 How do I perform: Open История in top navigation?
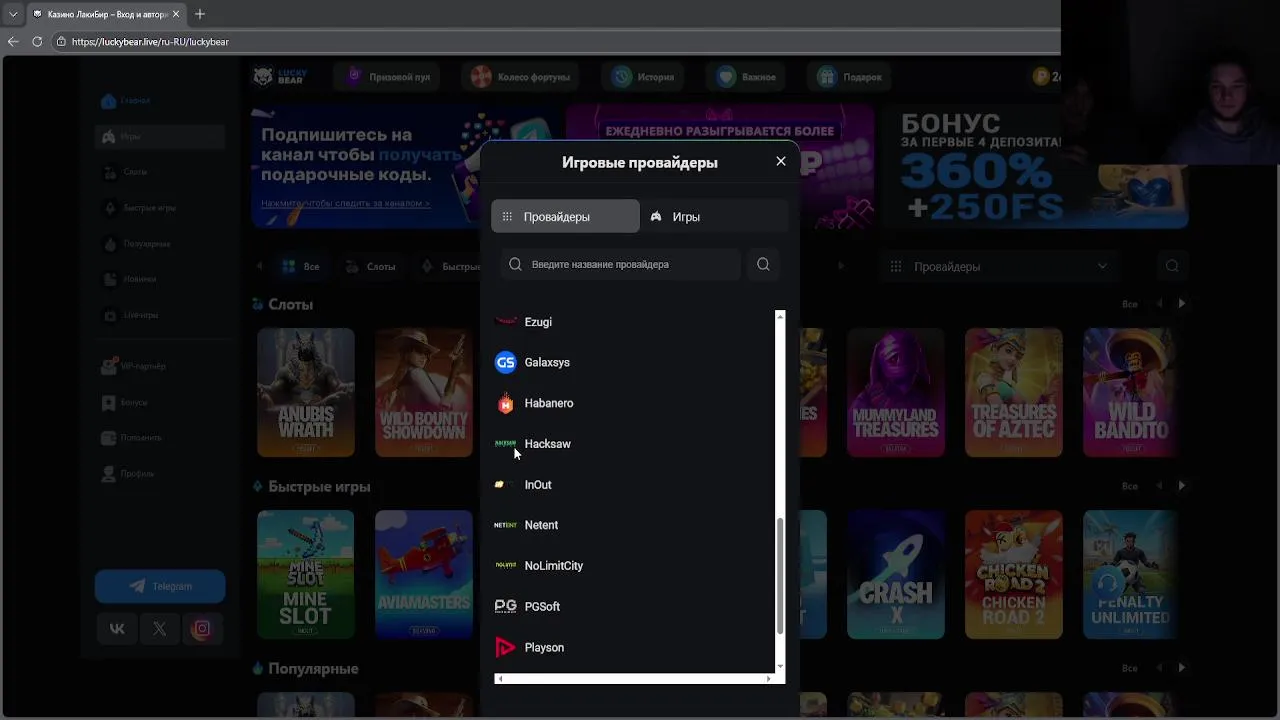tap(643, 77)
